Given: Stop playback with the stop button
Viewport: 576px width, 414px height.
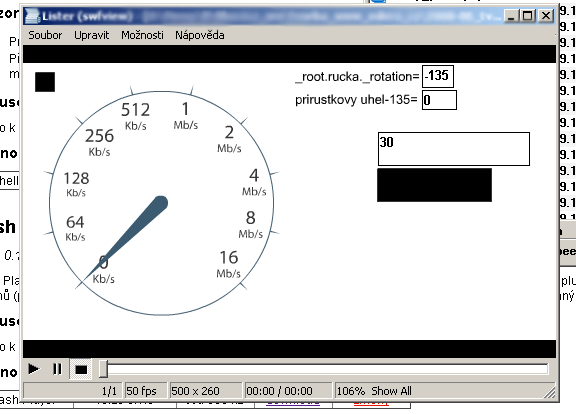Looking at the screenshot, I should tap(81, 369).
